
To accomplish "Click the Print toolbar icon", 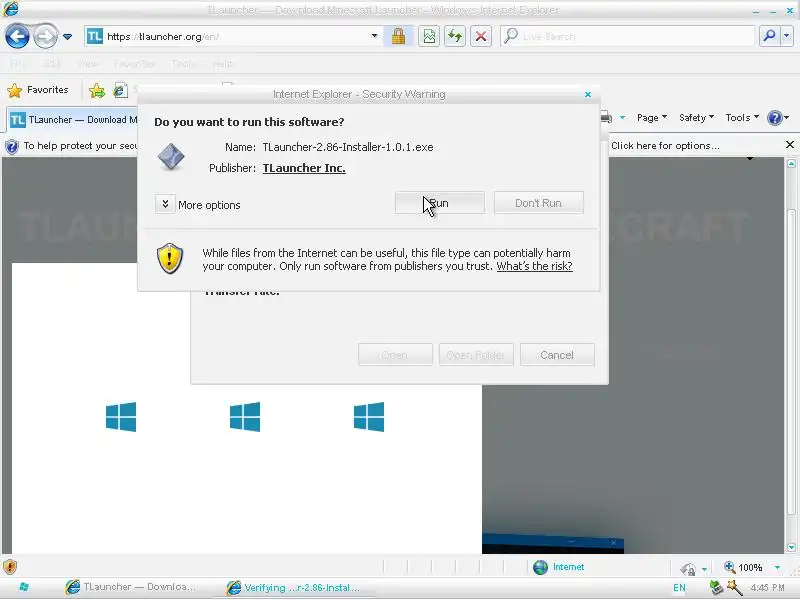I will [606, 118].
